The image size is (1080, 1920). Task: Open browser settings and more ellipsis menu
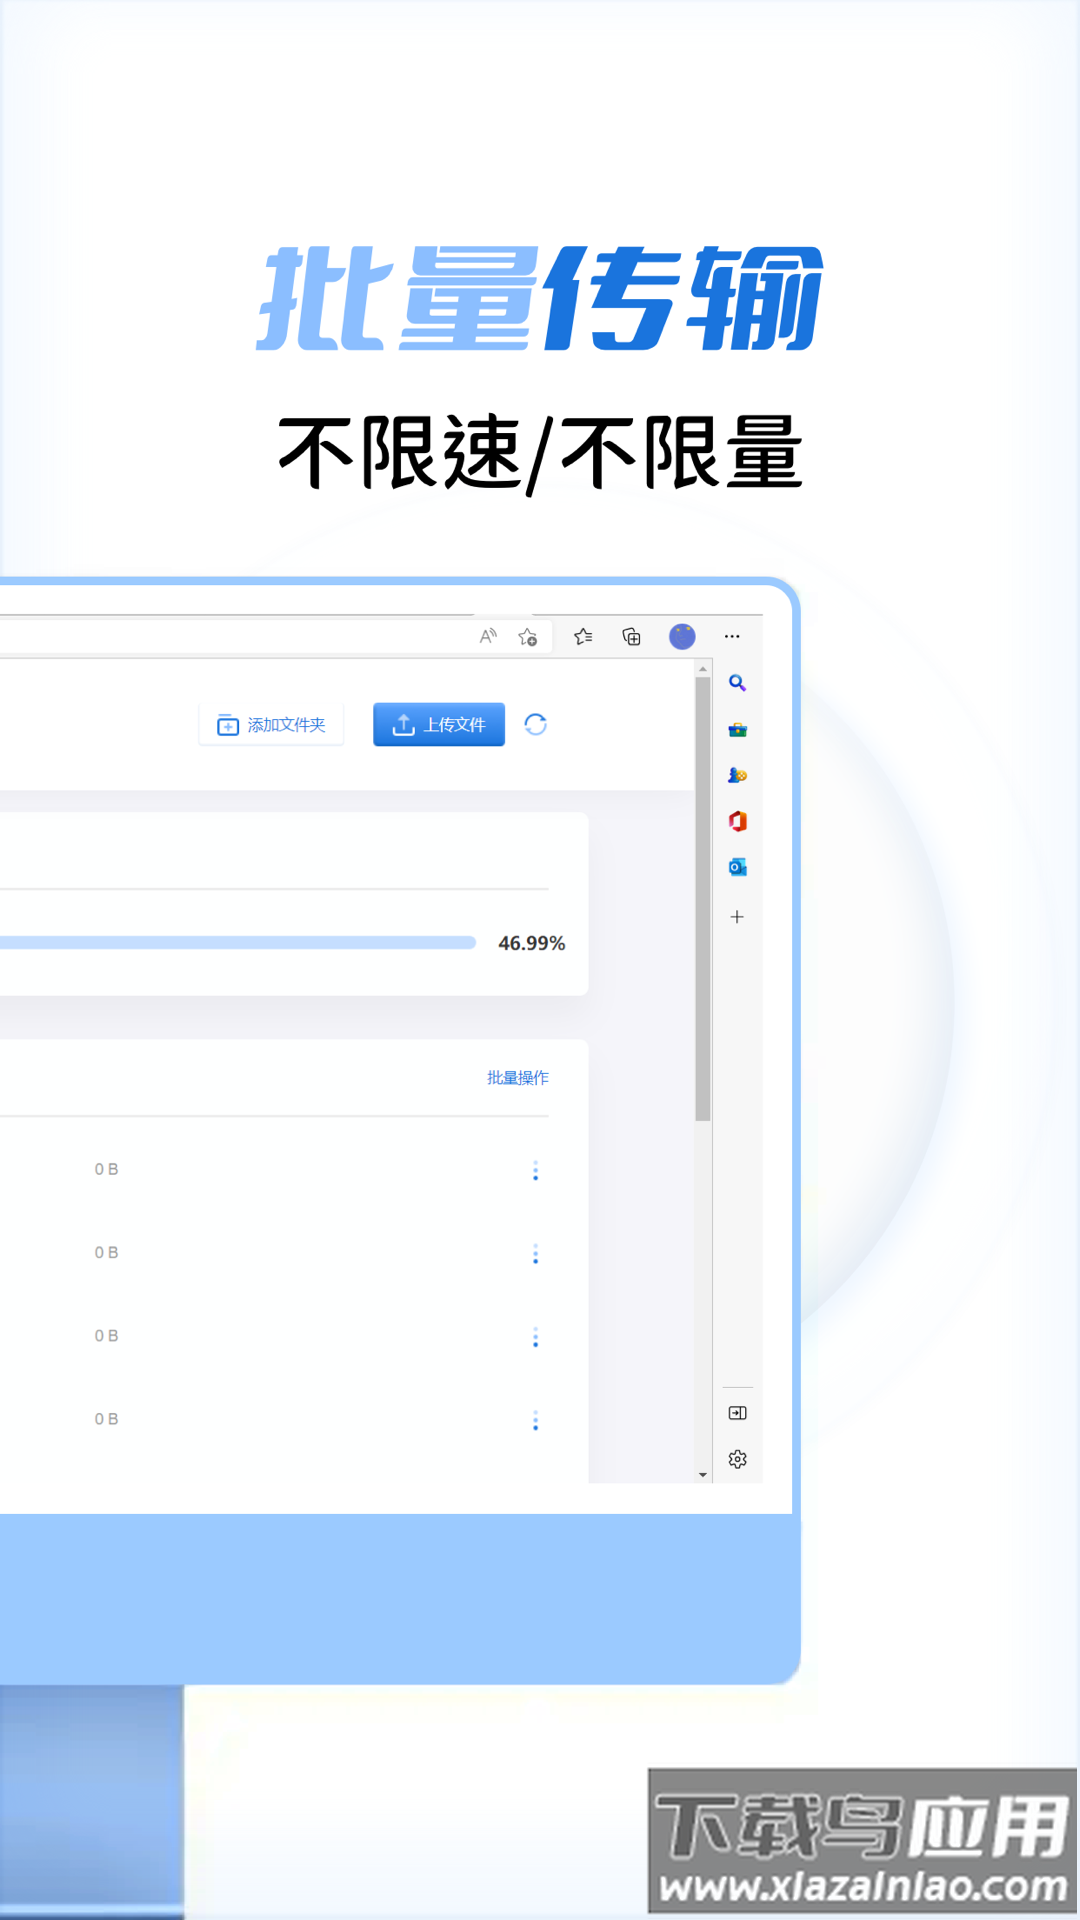tap(732, 637)
